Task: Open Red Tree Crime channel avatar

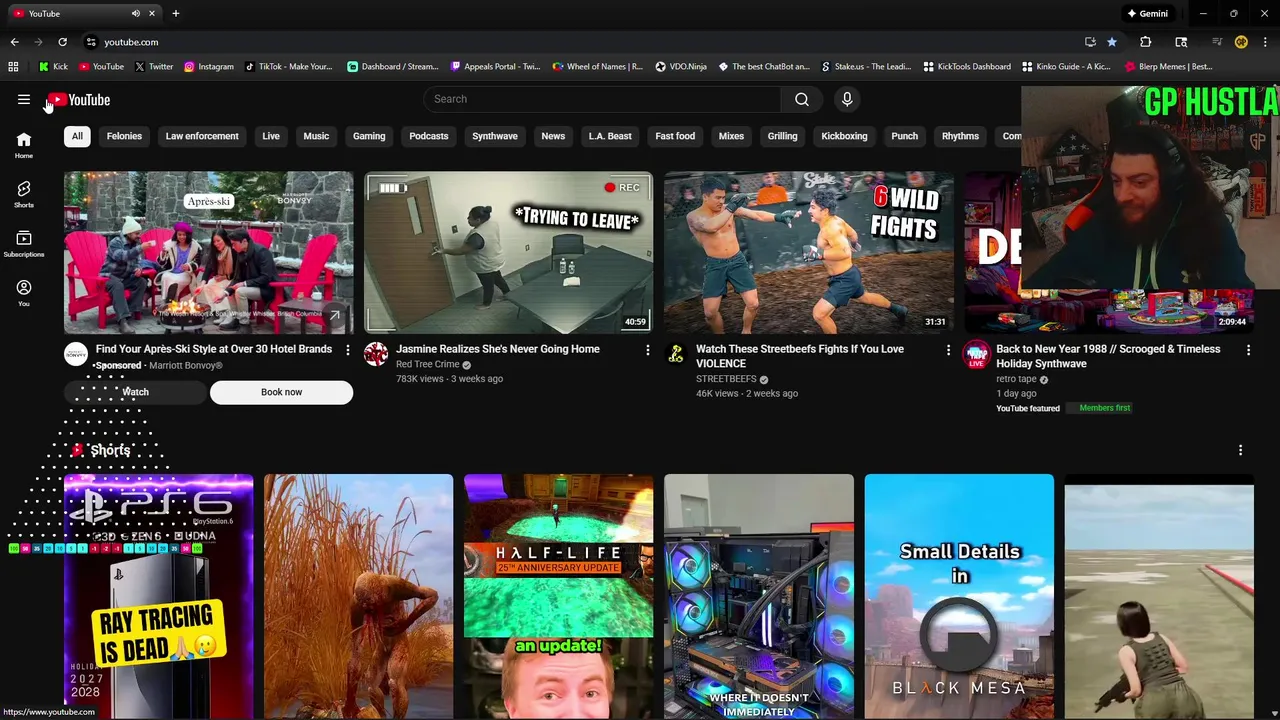Action: pos(376,354)
